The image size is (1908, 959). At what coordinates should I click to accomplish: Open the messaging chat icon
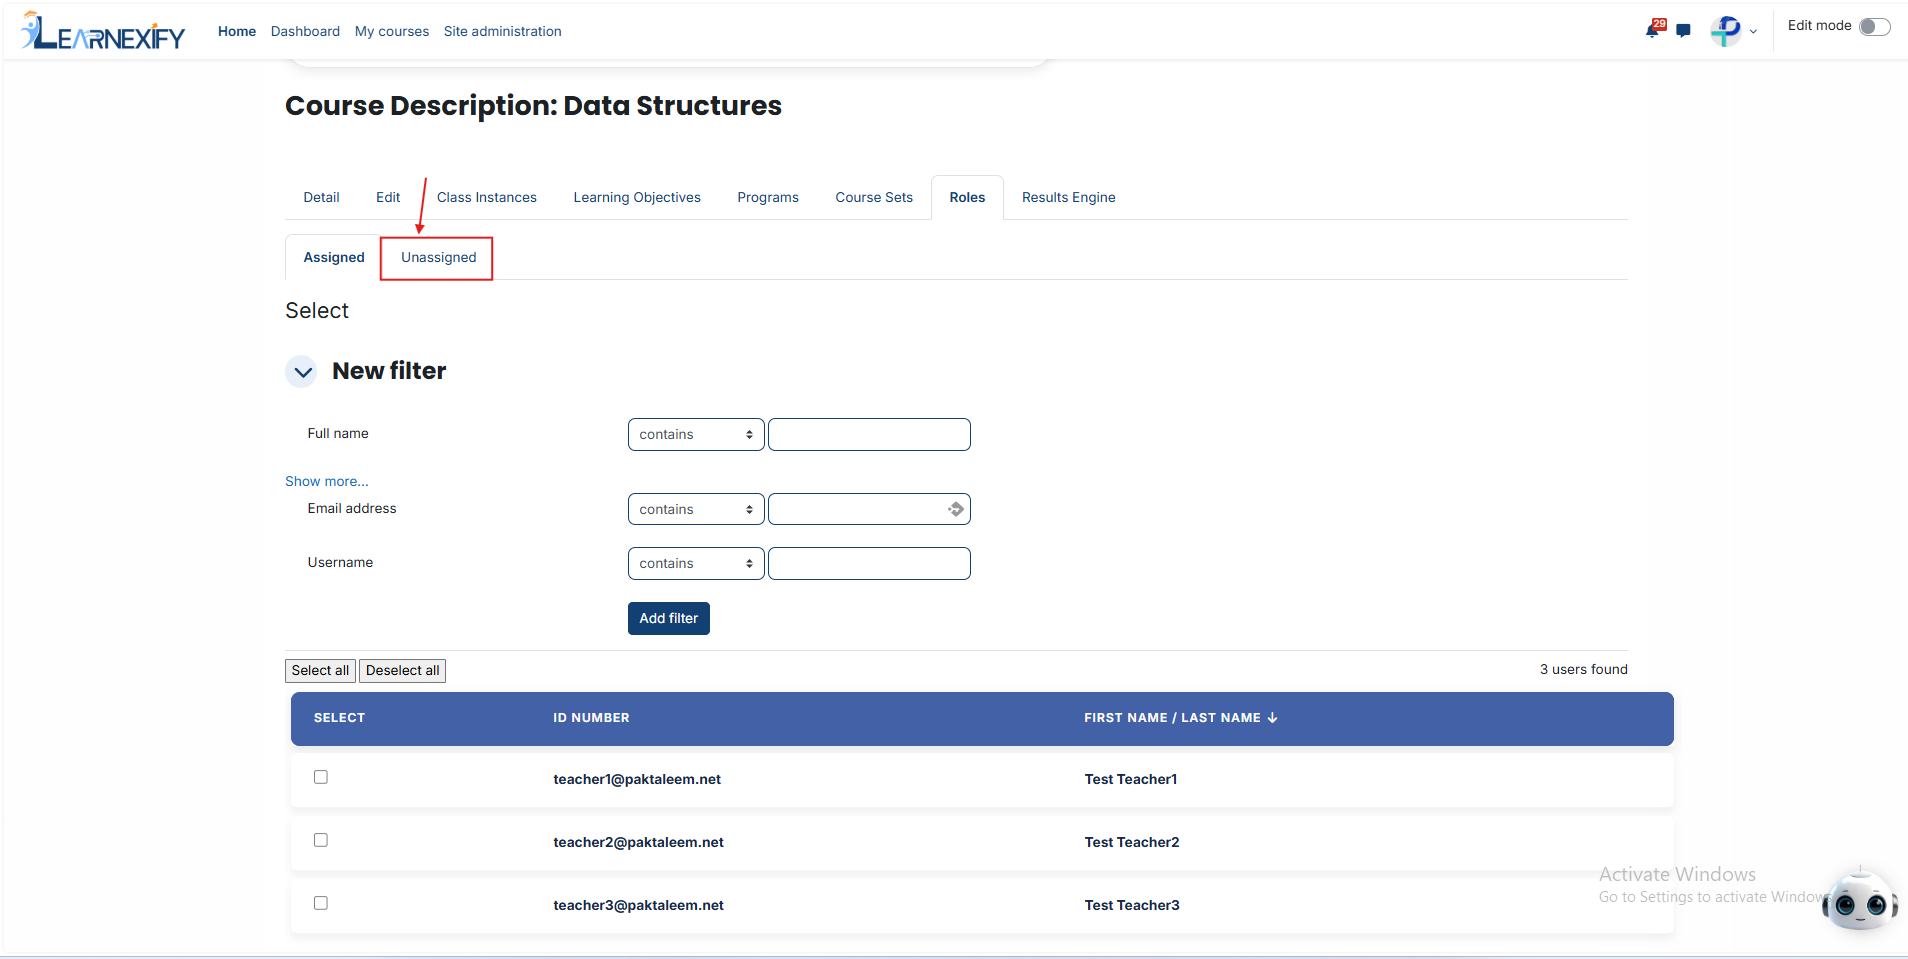(1684, 31)
